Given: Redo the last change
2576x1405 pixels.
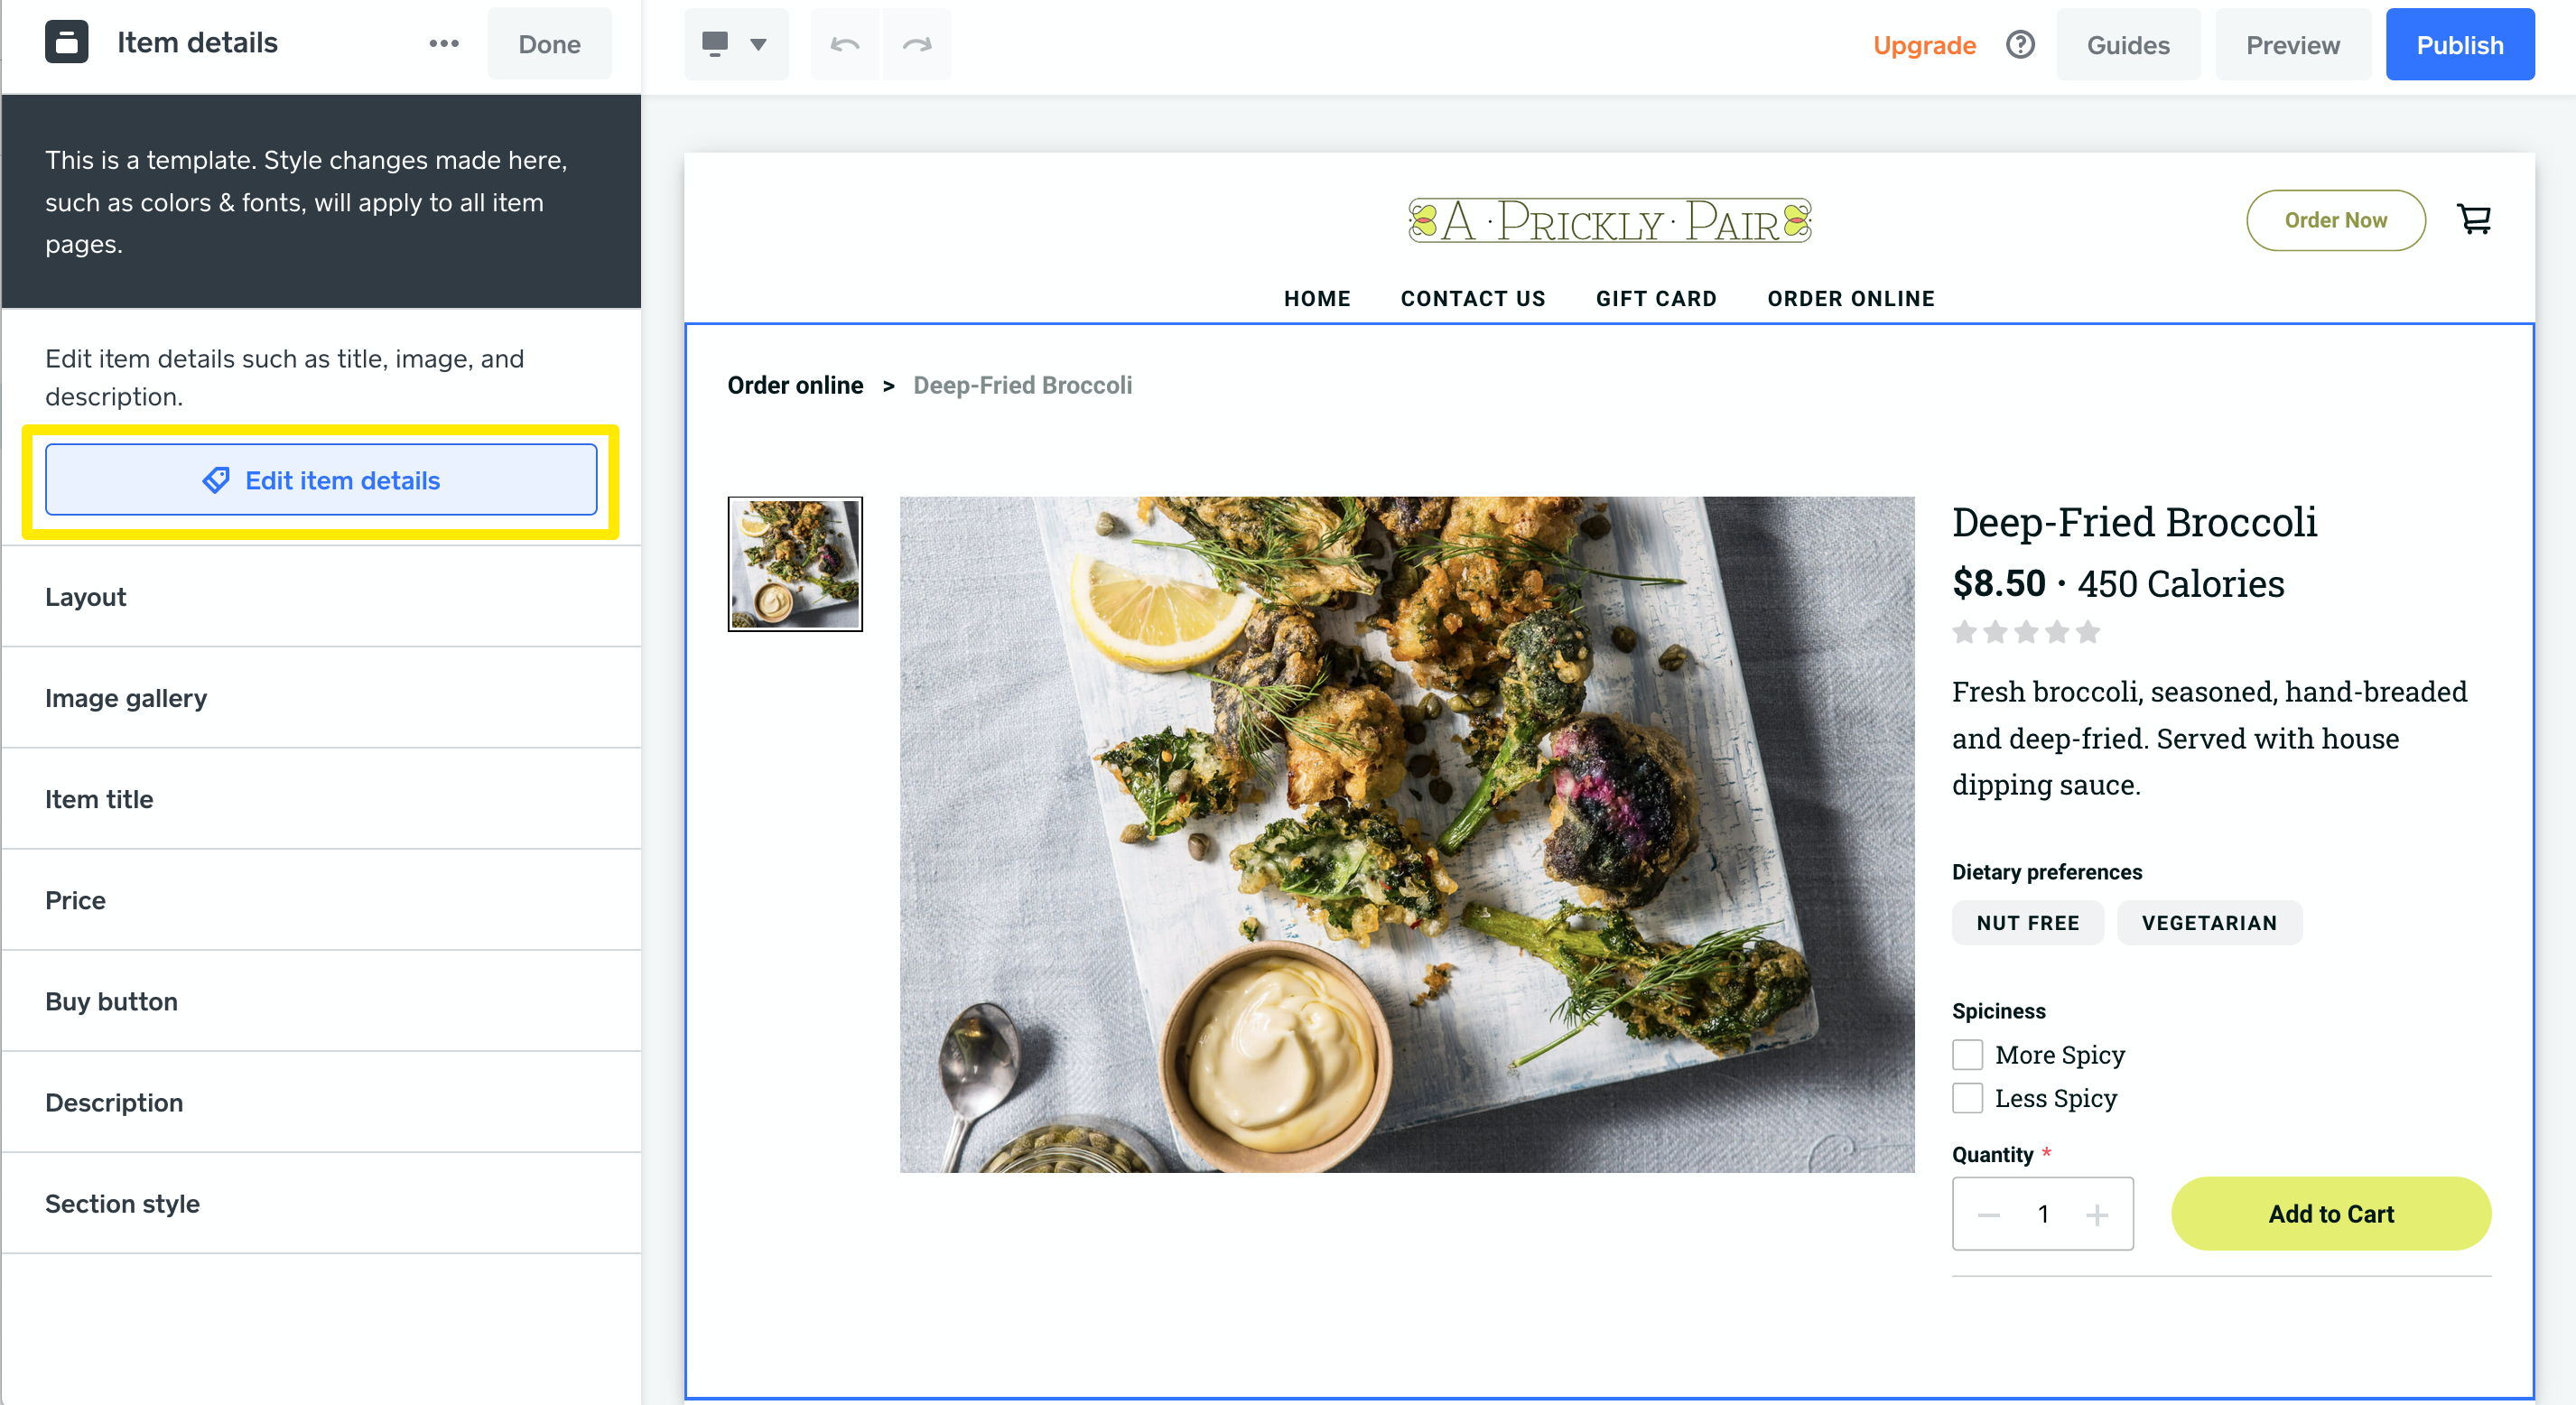Looking at the screenshot, I should (916, 44).
